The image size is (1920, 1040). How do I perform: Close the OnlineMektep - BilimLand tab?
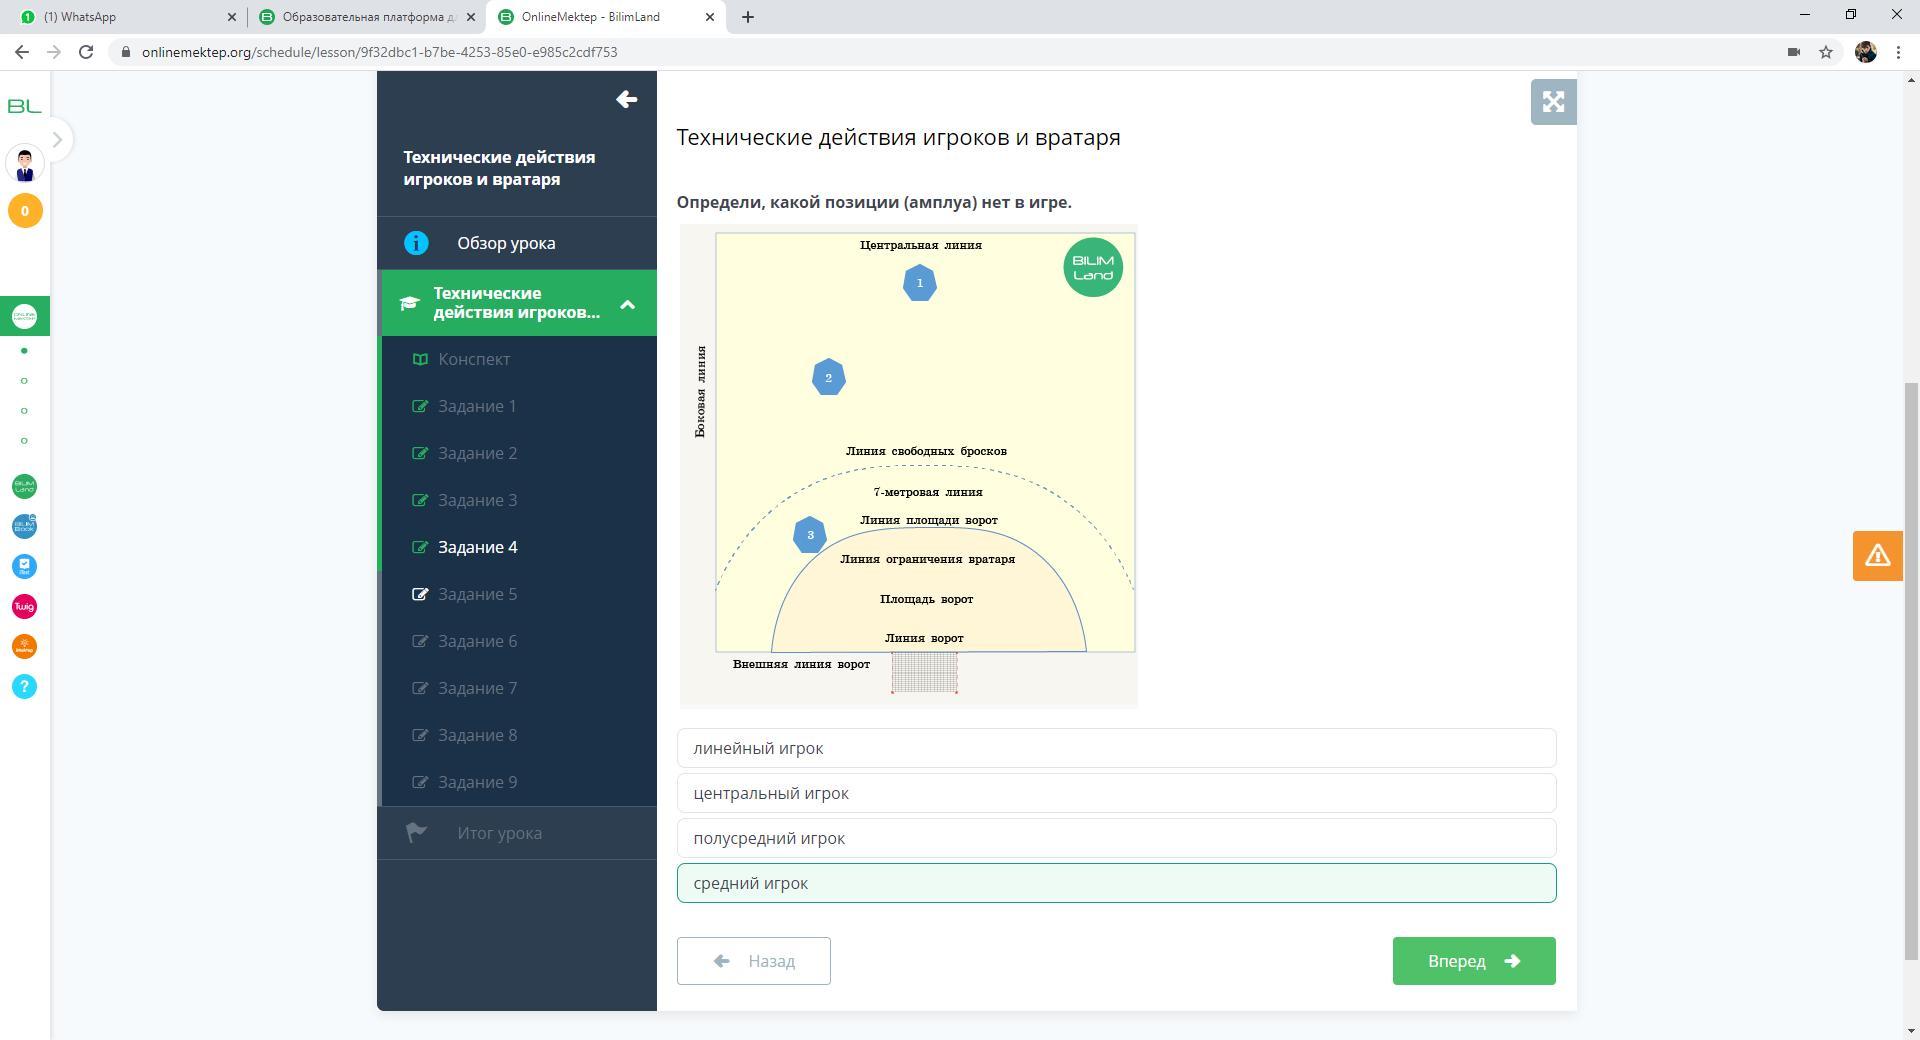tap(710, 17)
